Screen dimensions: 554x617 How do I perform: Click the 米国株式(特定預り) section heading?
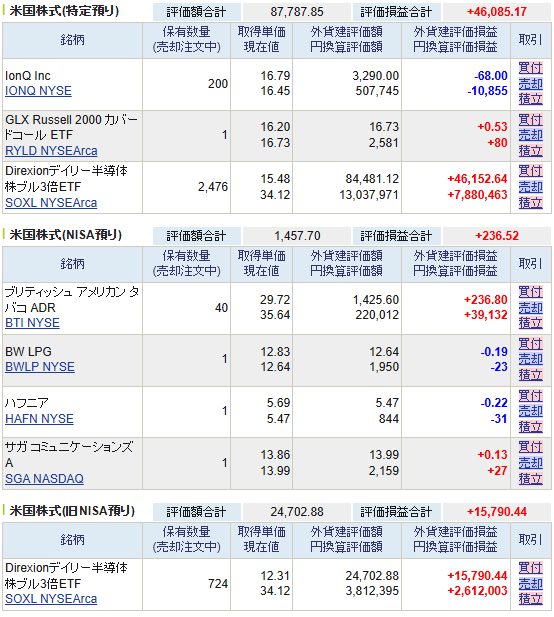[64, 11]
